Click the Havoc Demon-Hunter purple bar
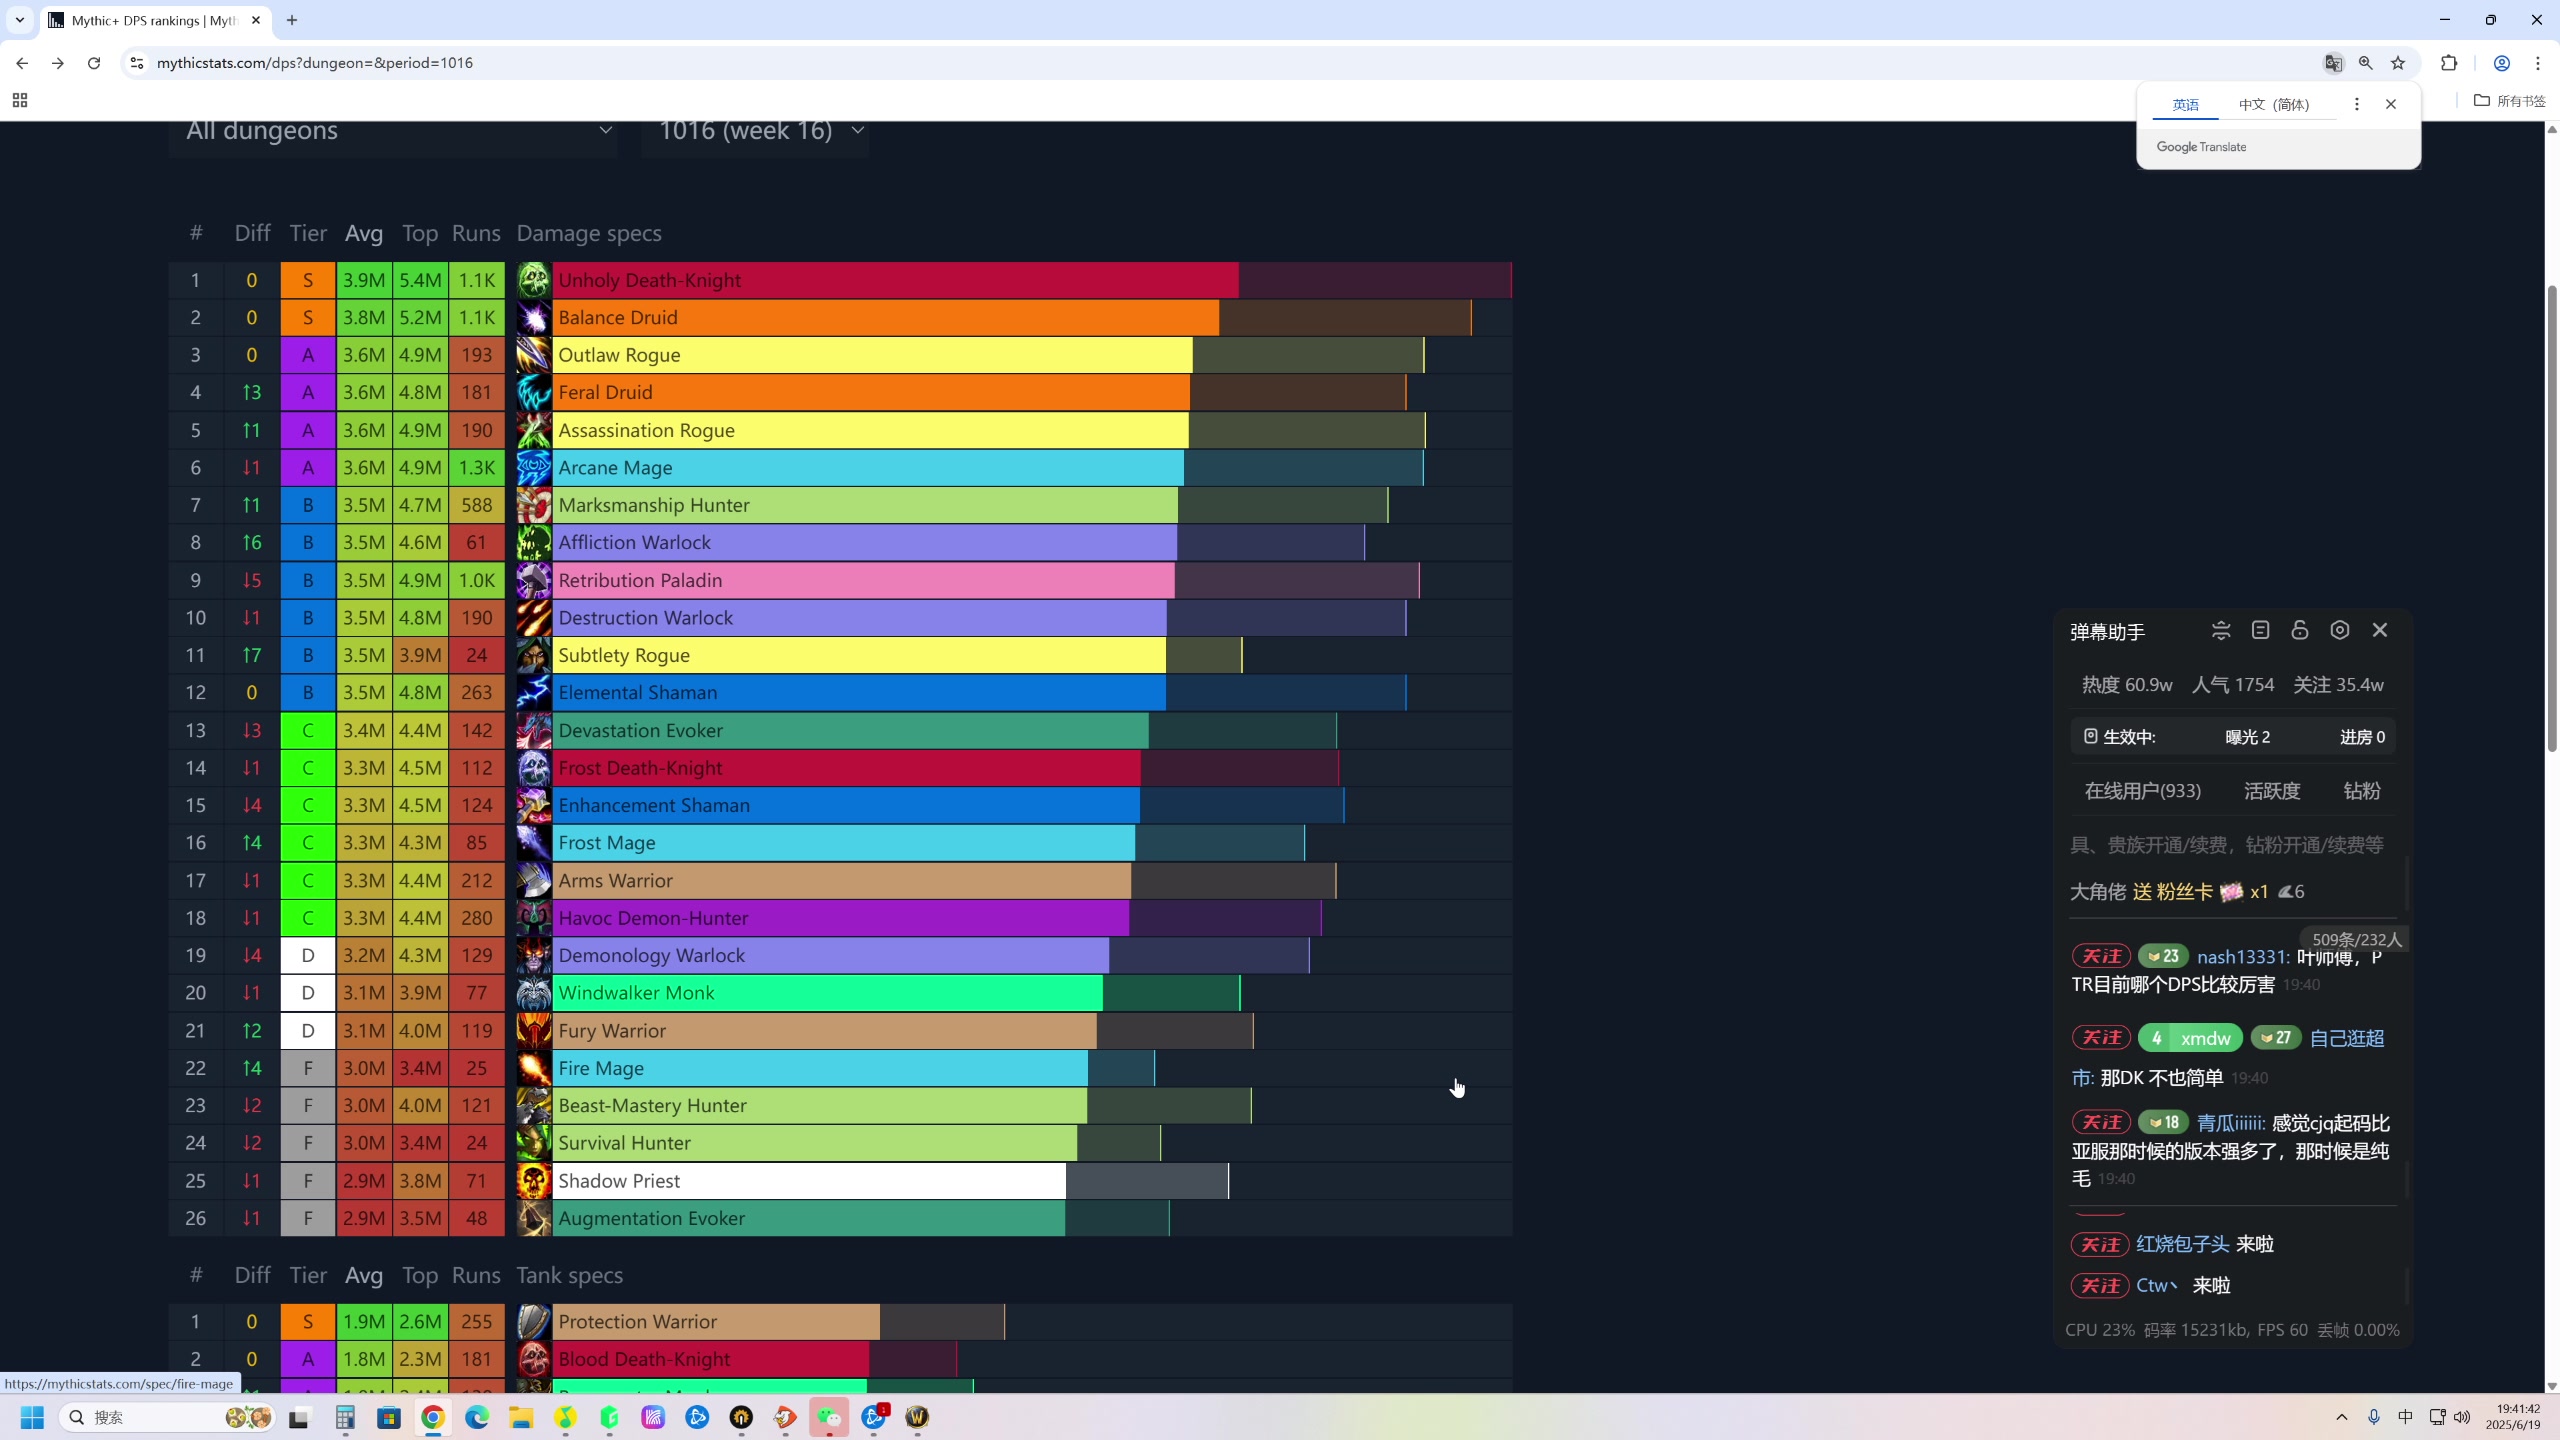This screenshot has height=1440, width=2560. (841, 918)
